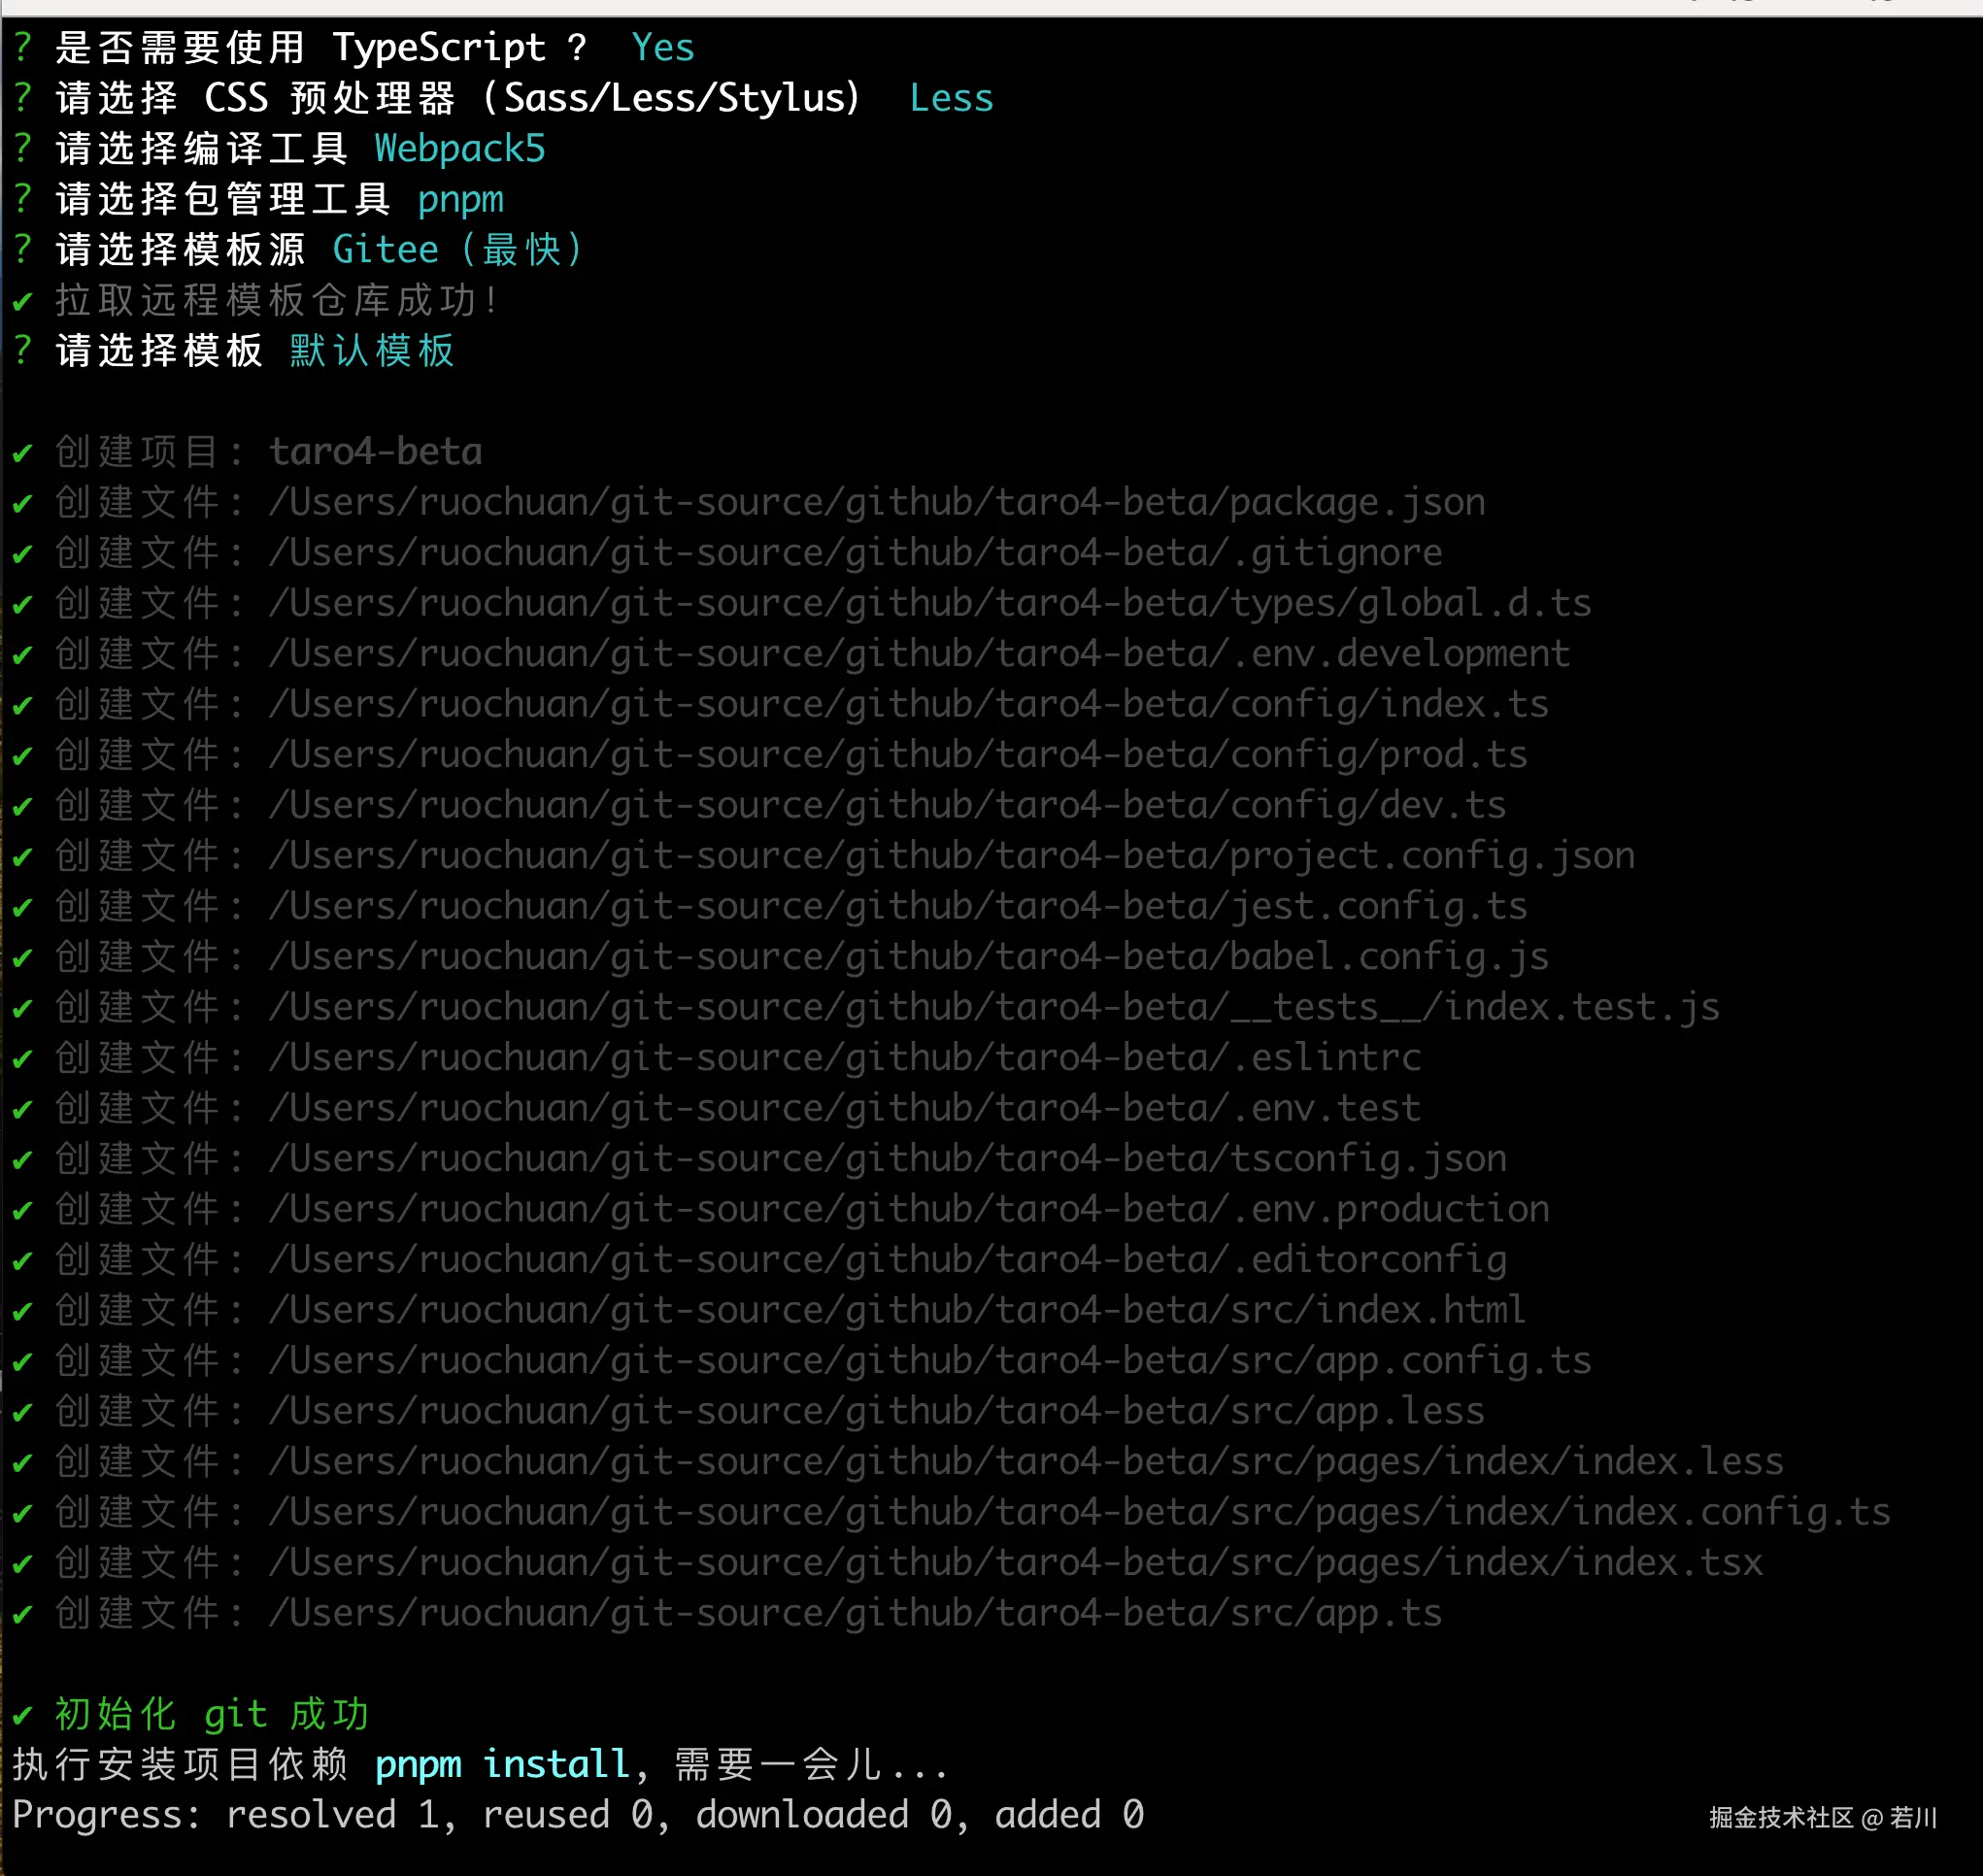Click the config/index.ts file path
Viewport: 1983px width, 1876px height.
pos(908,705)
